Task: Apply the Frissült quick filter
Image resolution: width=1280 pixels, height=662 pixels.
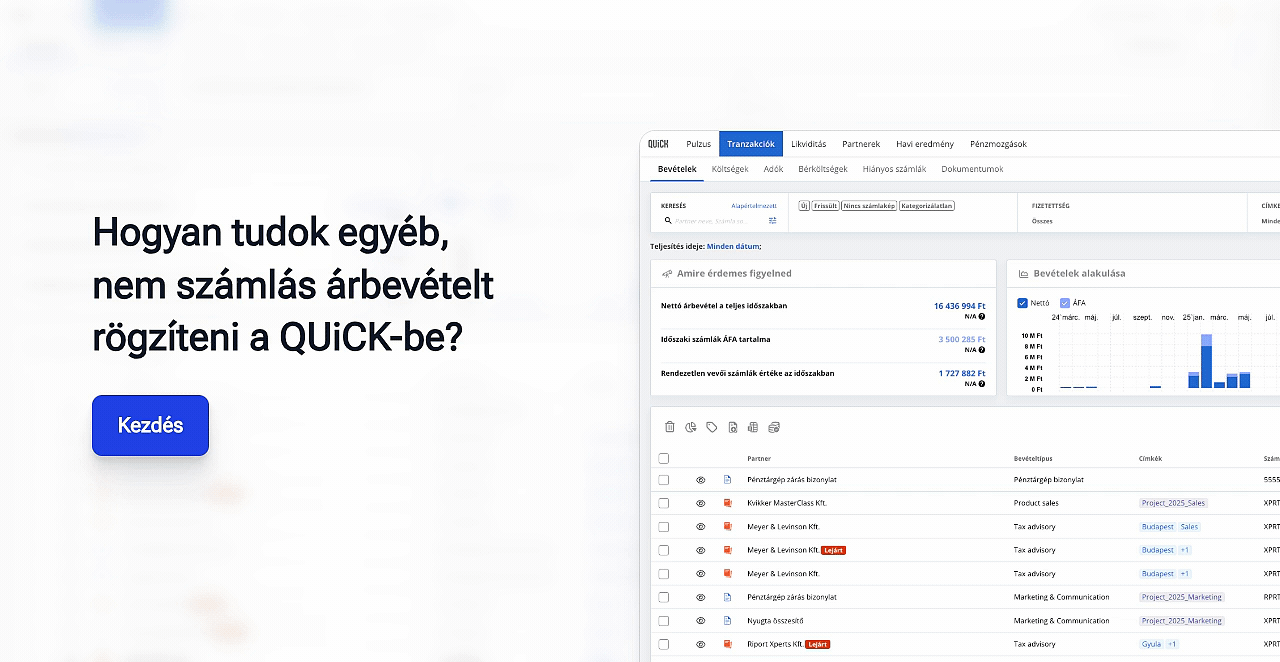Action: 825,206
